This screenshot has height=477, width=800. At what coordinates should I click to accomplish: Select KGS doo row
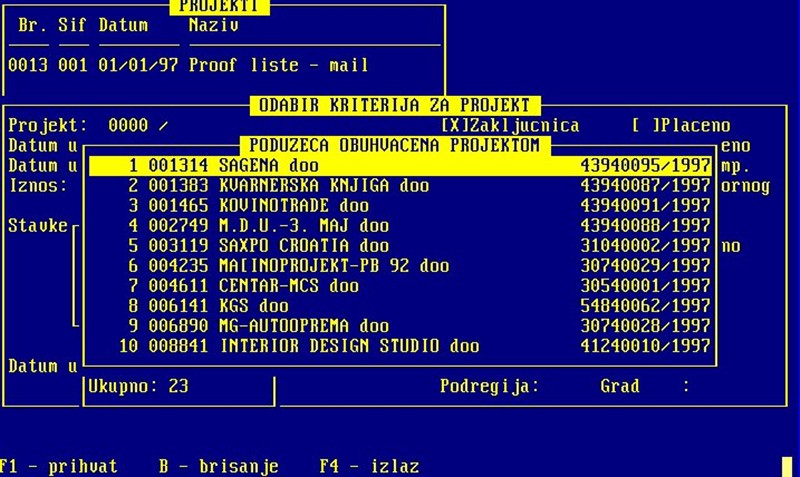point(401,306)
